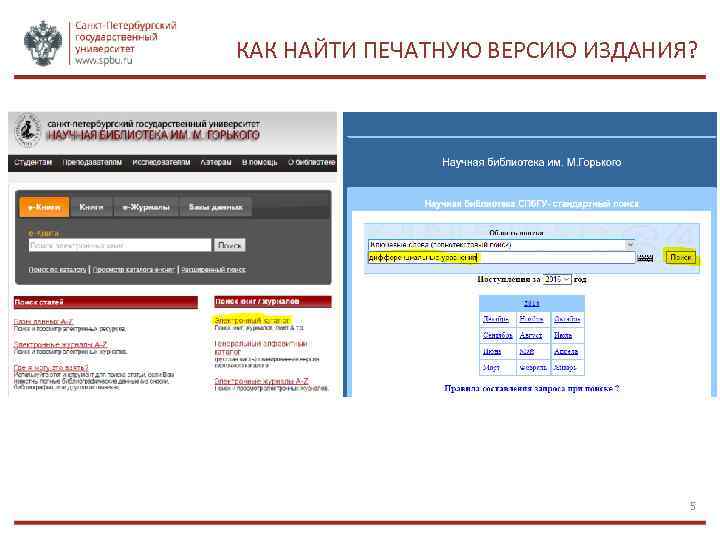720x540 pixels.
Task: Click the 'Февраль' cell in months table
Action: (x=533, y=368)
